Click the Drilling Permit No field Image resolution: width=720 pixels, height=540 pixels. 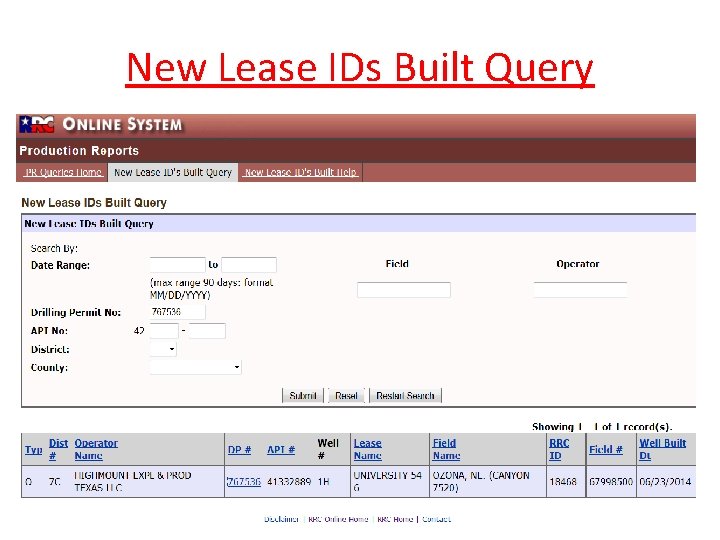177,312
